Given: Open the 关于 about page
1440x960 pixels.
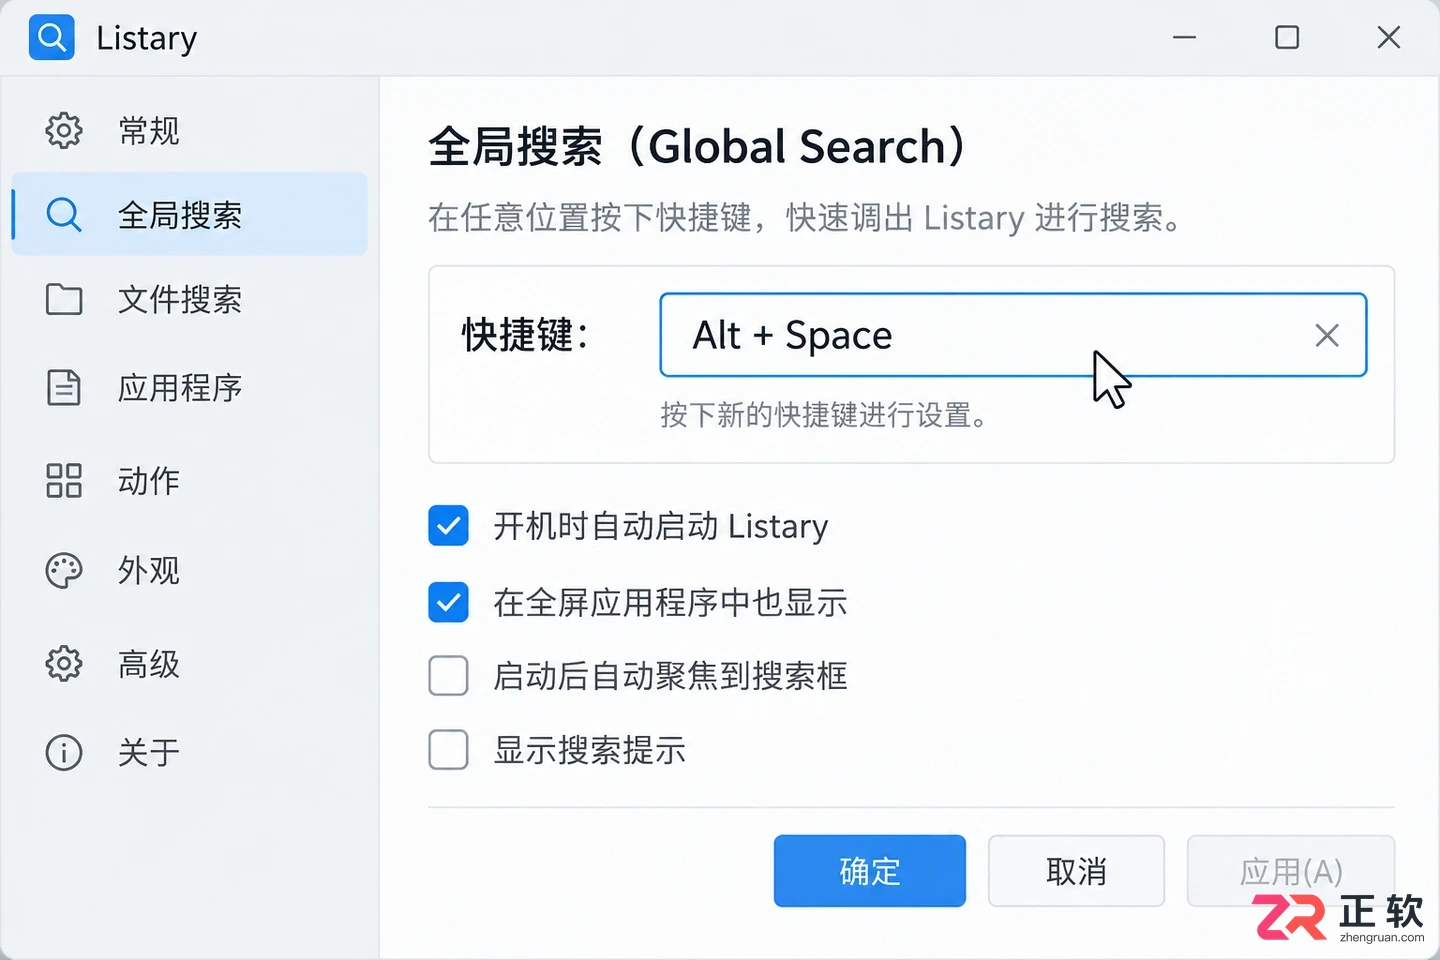Looking at the screenshot, I should [190, 752].
